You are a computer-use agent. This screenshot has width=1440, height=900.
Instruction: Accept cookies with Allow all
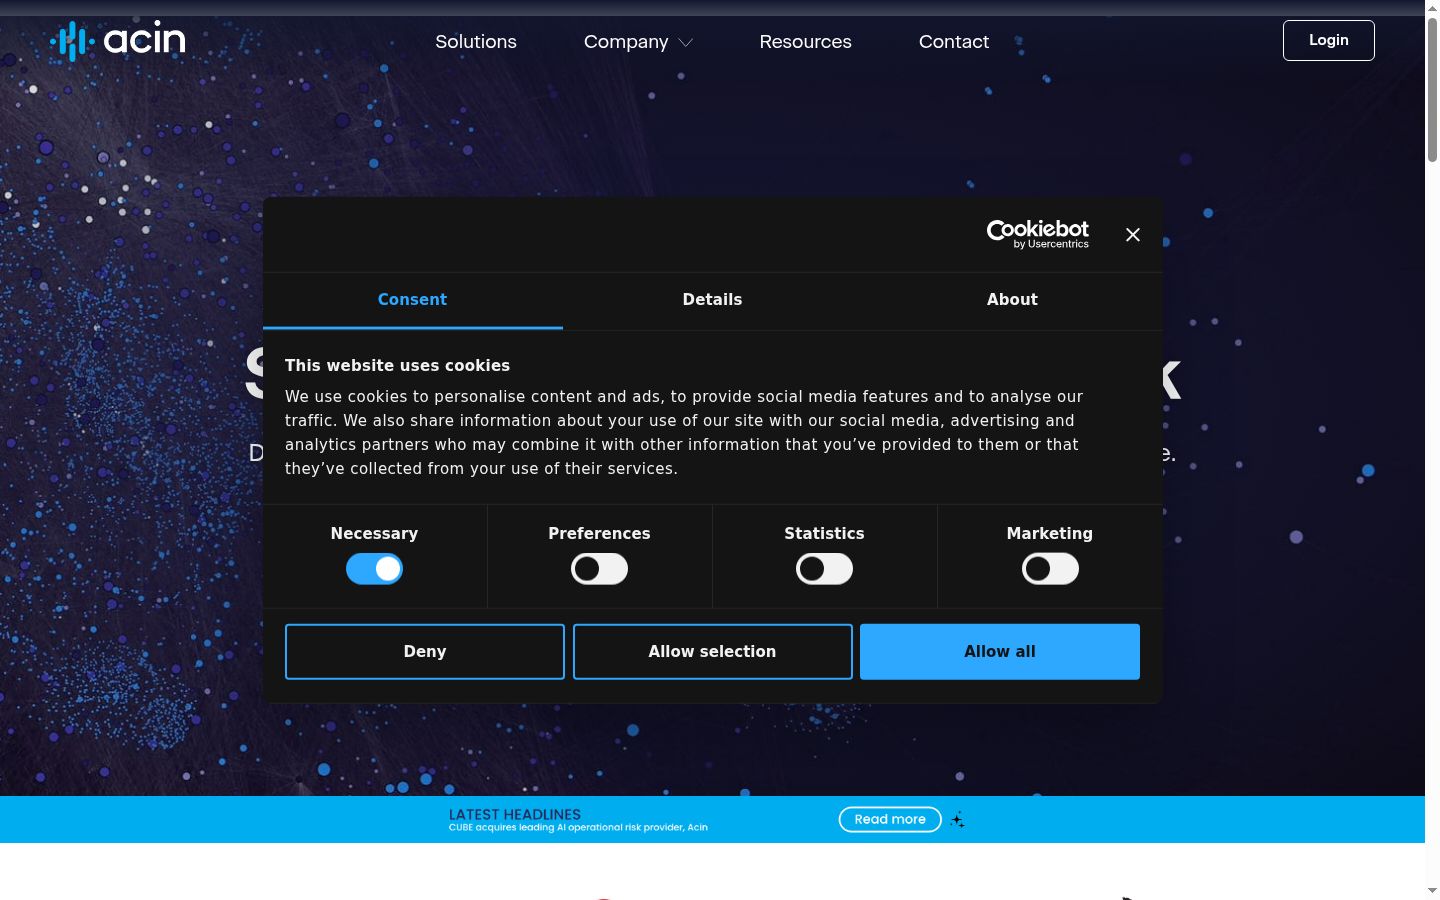coord(1000,651)
